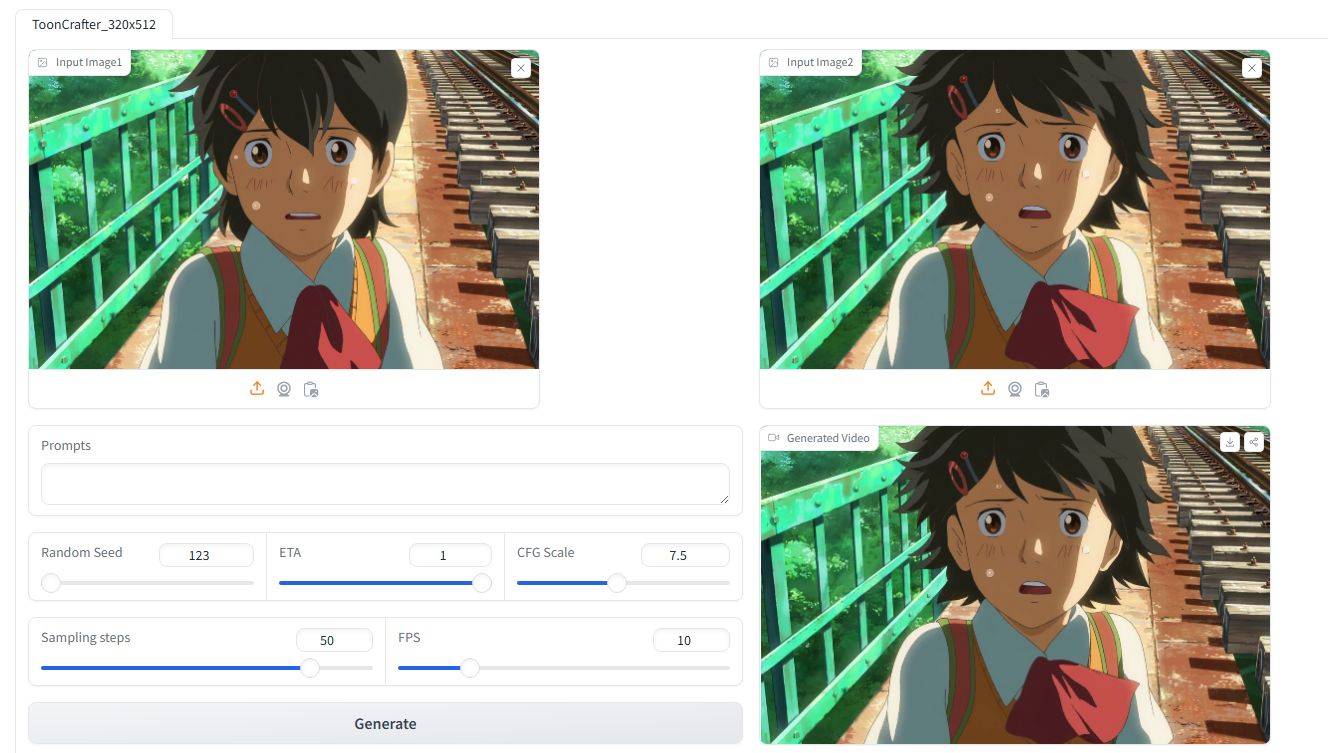Screen dimensions: 1328x753
Task: Click image icon beside Input Image1 label
Action: coord(43,62)
